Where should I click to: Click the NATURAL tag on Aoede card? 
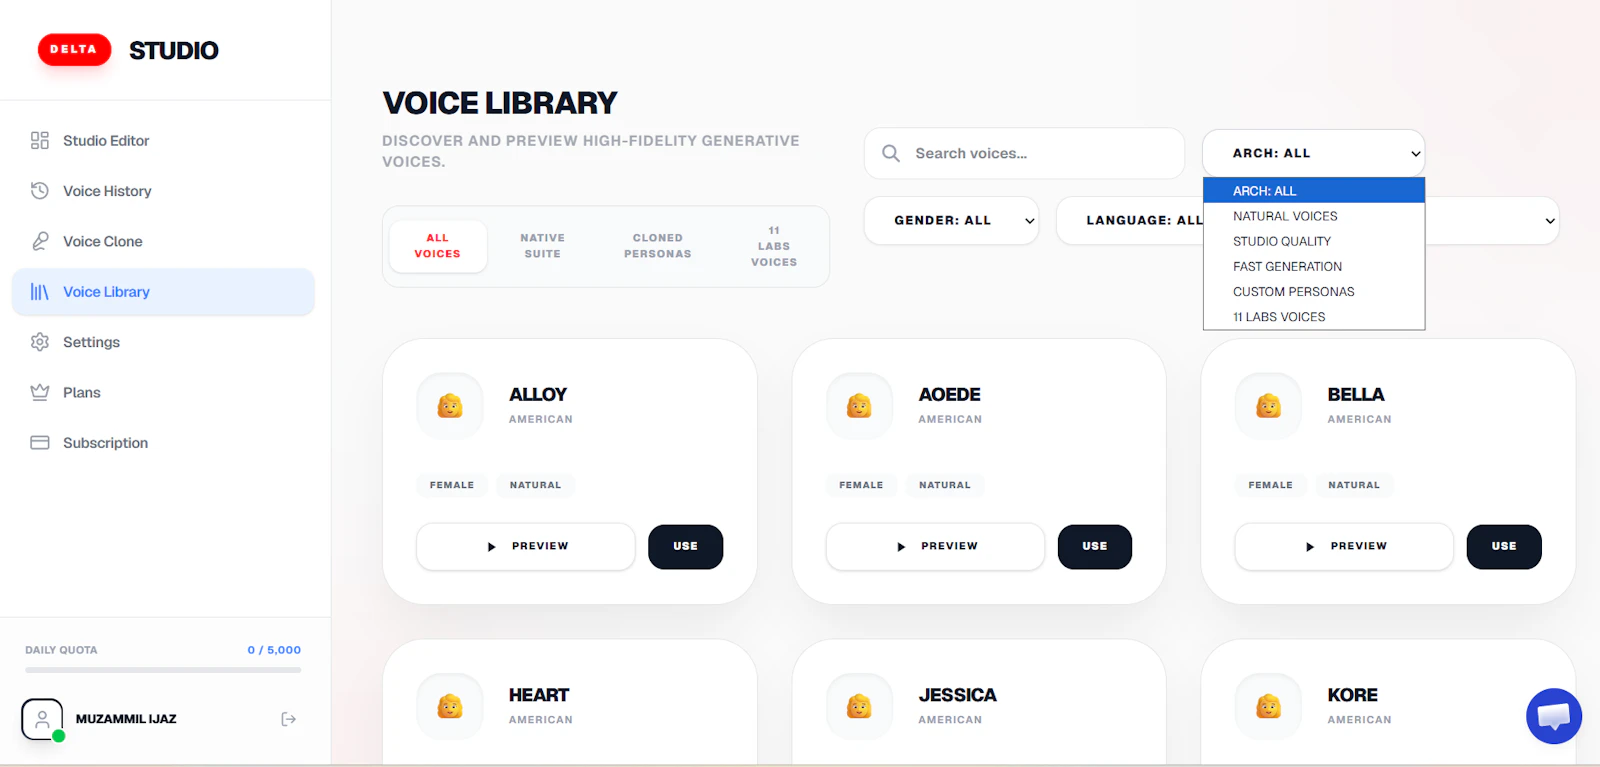(x=945, y=485)
